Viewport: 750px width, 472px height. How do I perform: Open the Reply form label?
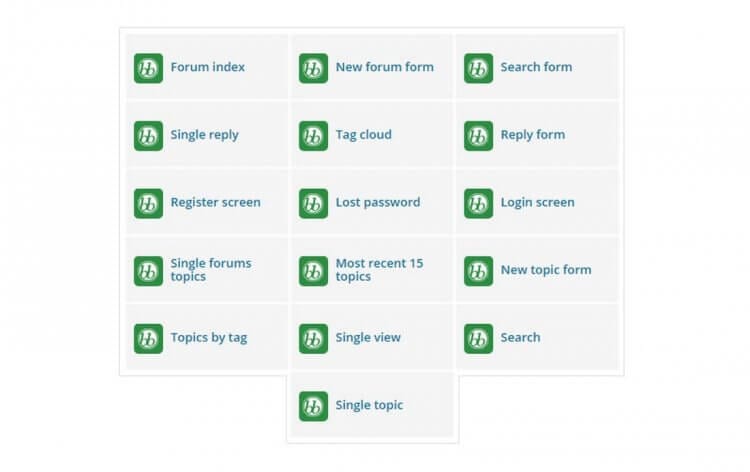pos(532,135)
